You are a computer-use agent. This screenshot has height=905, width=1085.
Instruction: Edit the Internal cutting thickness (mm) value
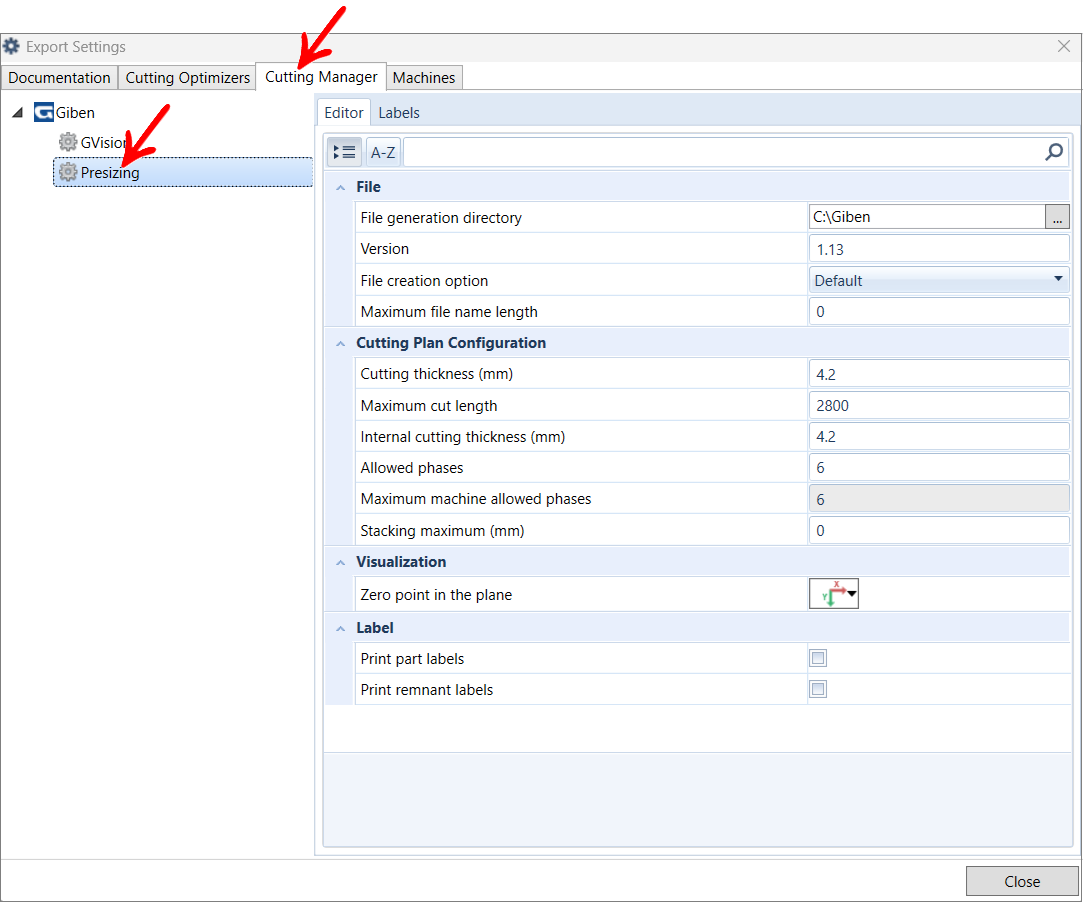click(x=939, y=437)
